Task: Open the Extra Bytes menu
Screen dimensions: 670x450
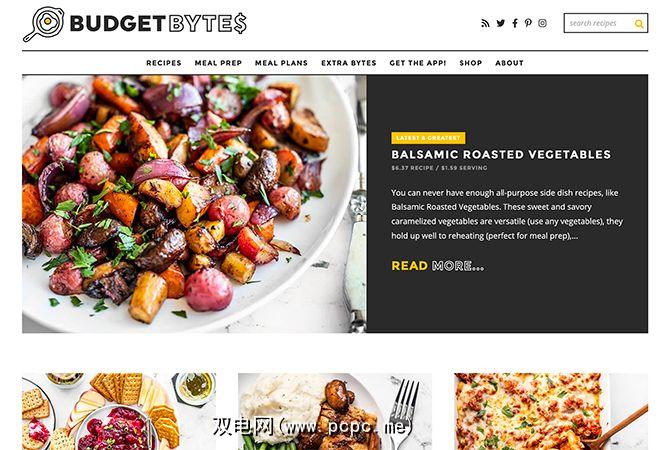Action: coord(349,63)
